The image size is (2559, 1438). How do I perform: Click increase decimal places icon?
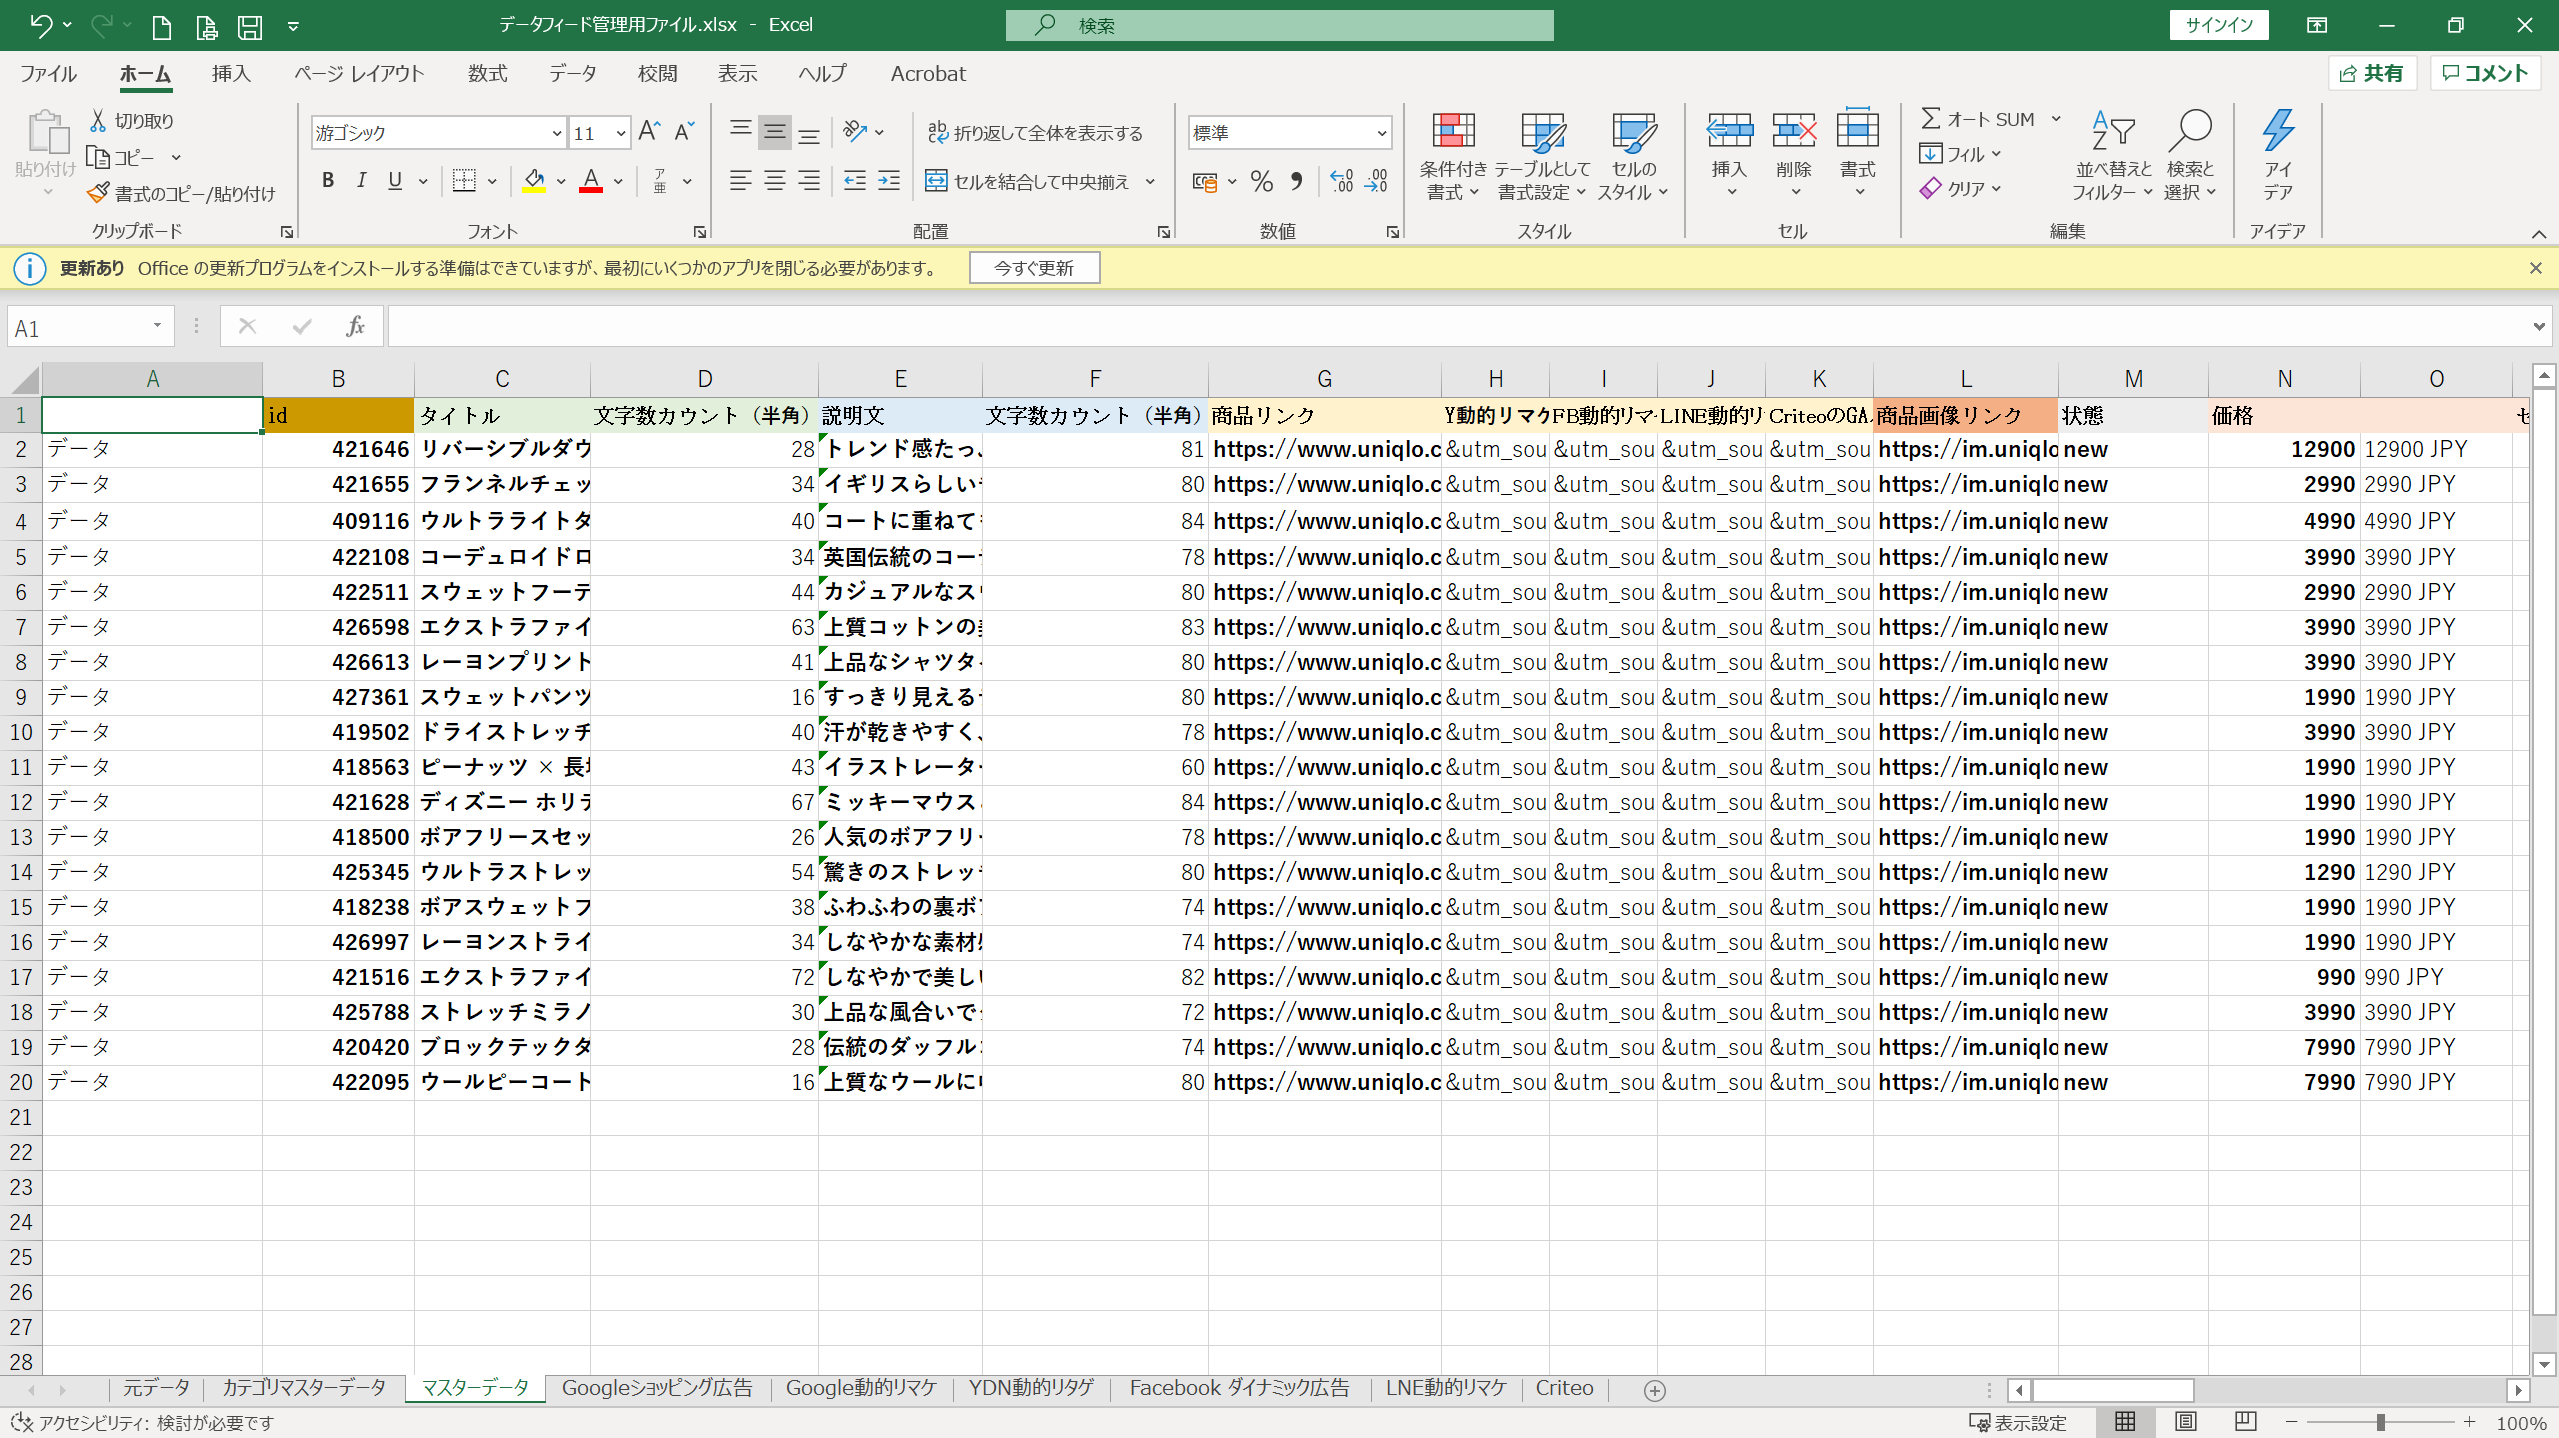(1342, 181)
